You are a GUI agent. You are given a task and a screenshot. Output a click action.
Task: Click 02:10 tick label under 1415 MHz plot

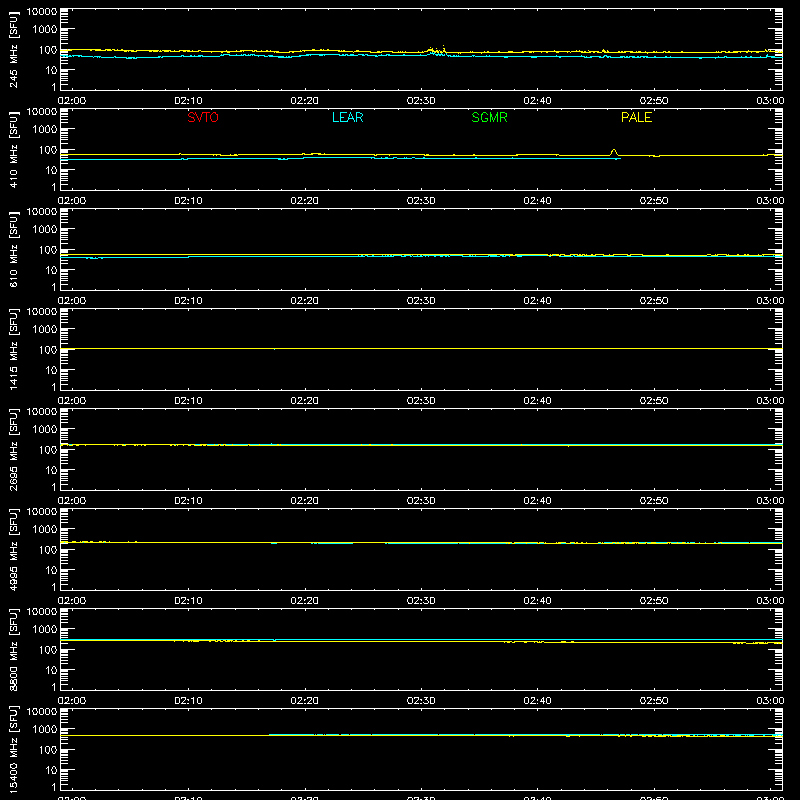coord(188,401)
